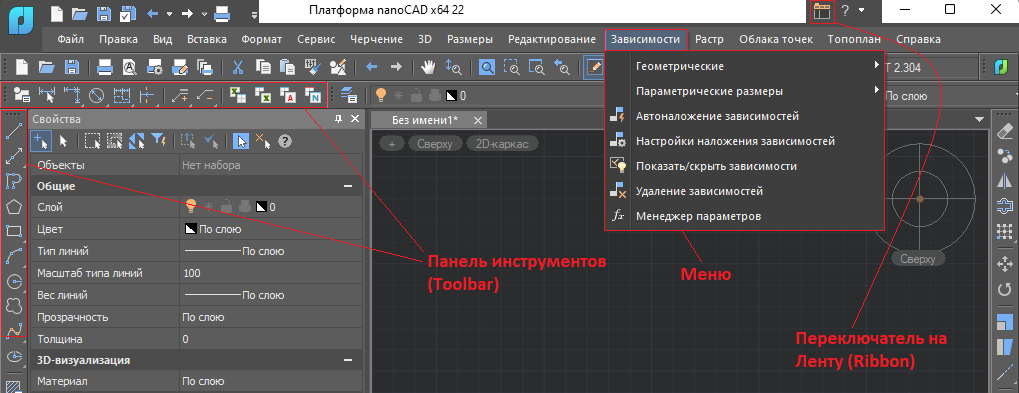The width and height of the screenshot is (1019, 393).
Task: Select the Spline drawing tool
Action: pos(14,331)
